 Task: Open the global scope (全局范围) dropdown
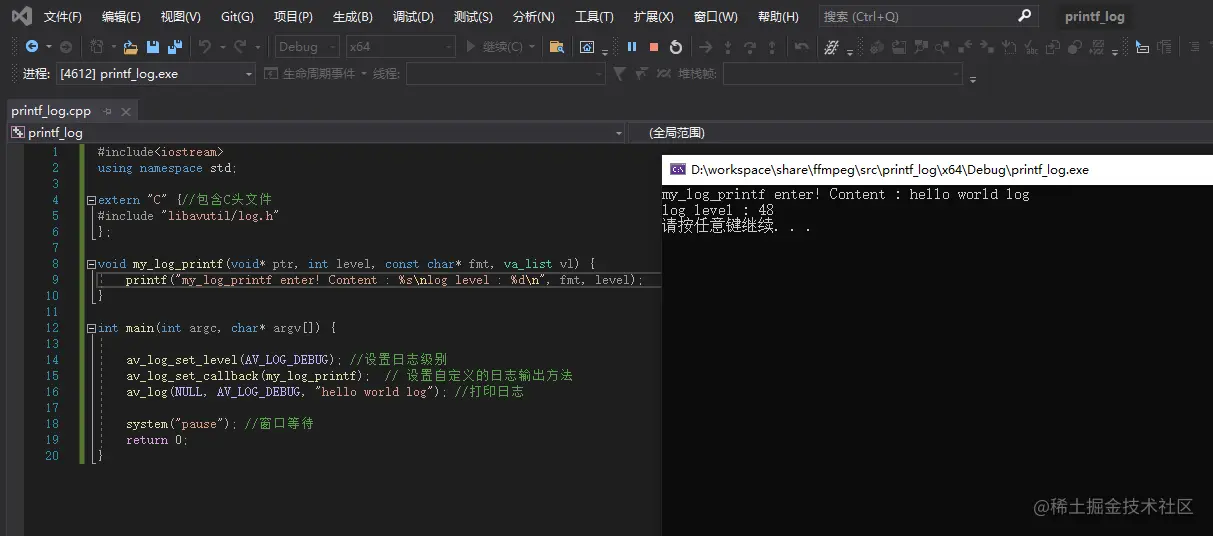pos(920,132)
